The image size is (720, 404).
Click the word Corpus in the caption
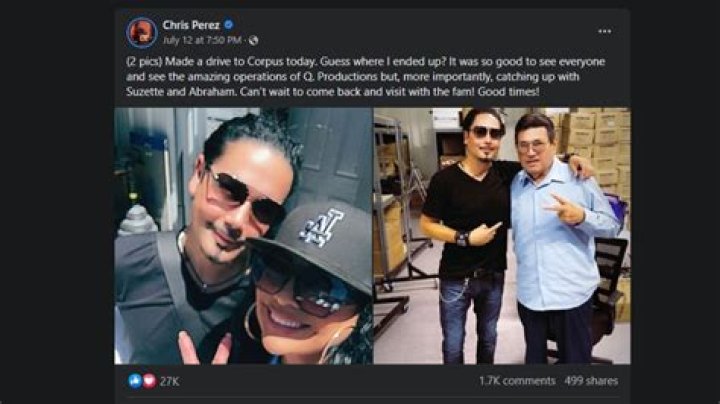click(265, 62)
